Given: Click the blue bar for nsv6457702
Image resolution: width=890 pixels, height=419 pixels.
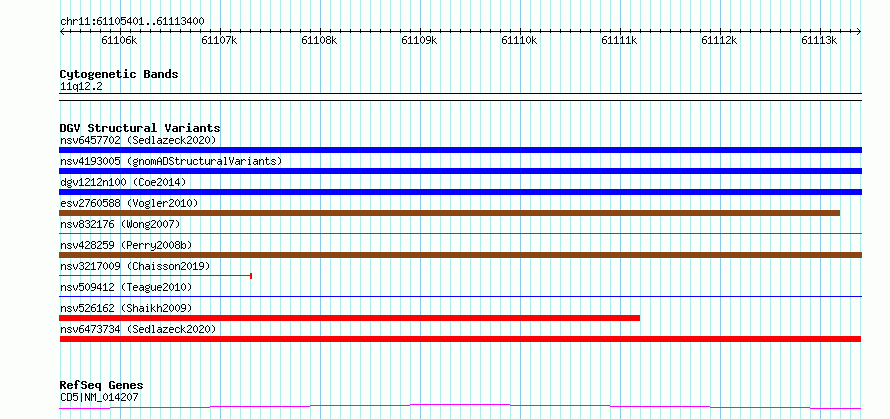Looking at the screenshot, I should tap(460, 150).
